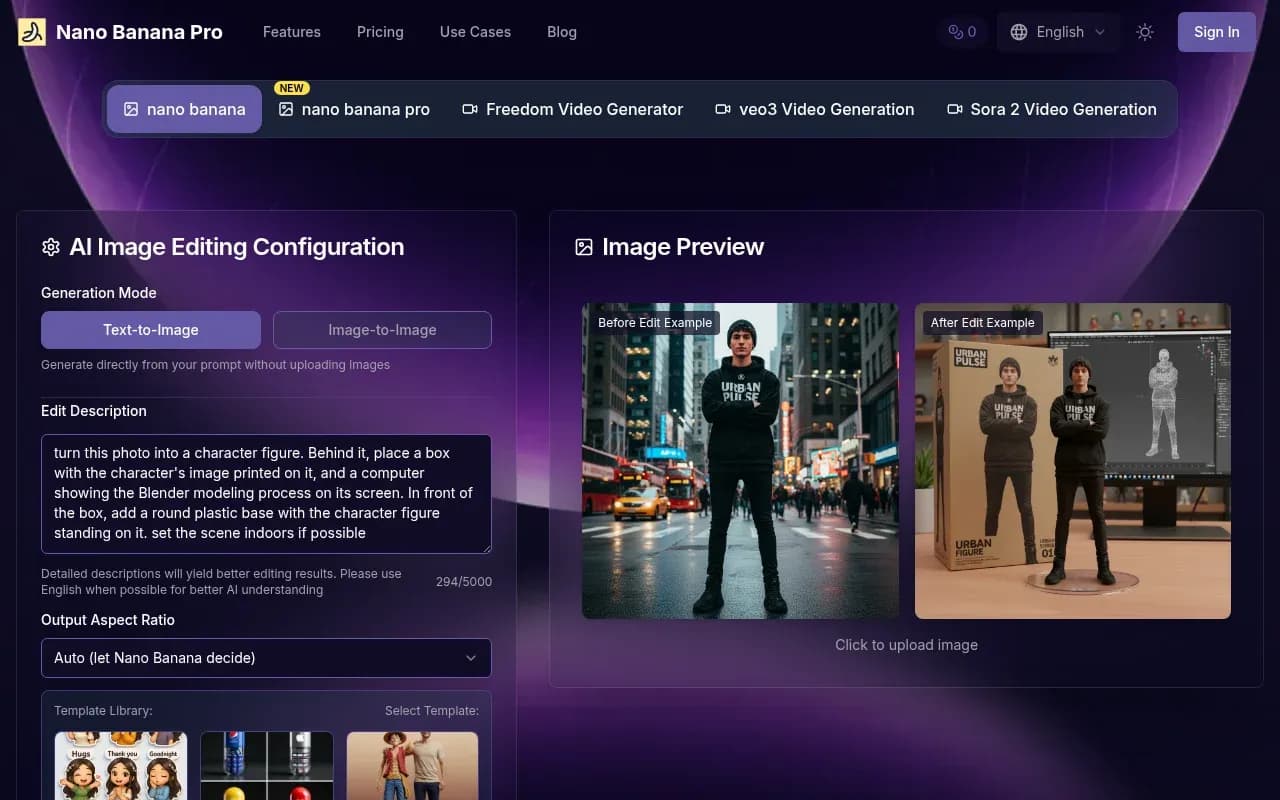Expand the English language dropdown chevron
Image resolution: width=1280 pixels, height=800 pixels.
pyautogui.click(x=1100, y=32)
